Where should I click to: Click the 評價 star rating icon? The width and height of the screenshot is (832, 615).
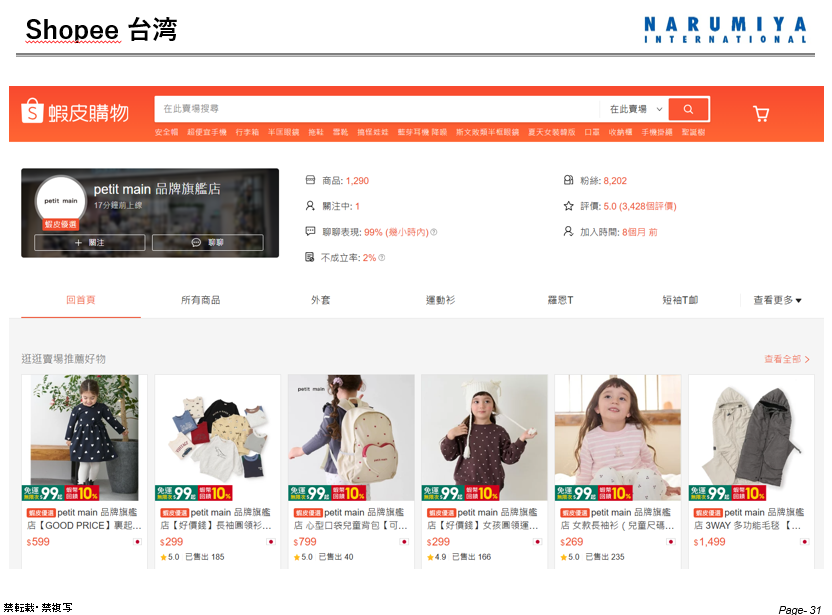click(x=568, y=206)
